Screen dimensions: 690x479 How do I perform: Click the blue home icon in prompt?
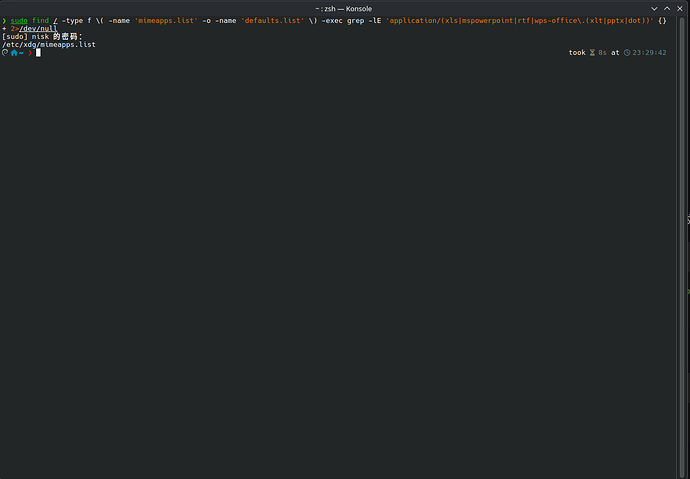(x=14, y=53)
